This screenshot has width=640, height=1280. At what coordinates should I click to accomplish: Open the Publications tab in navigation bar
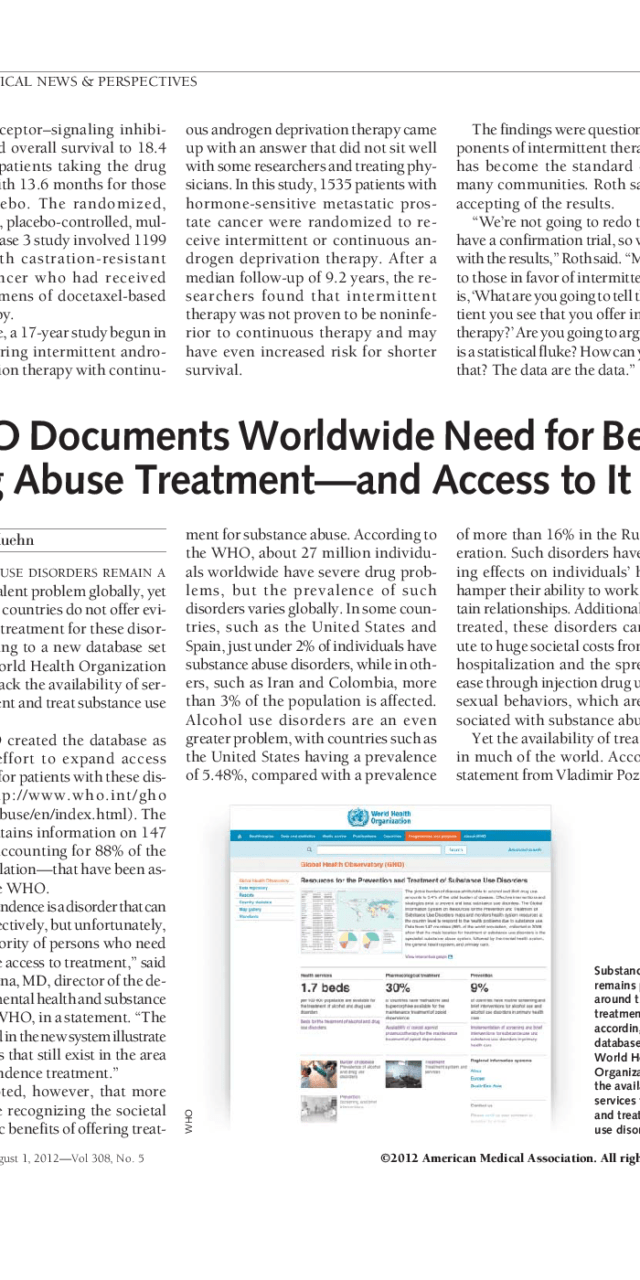(x=364, y=835)
